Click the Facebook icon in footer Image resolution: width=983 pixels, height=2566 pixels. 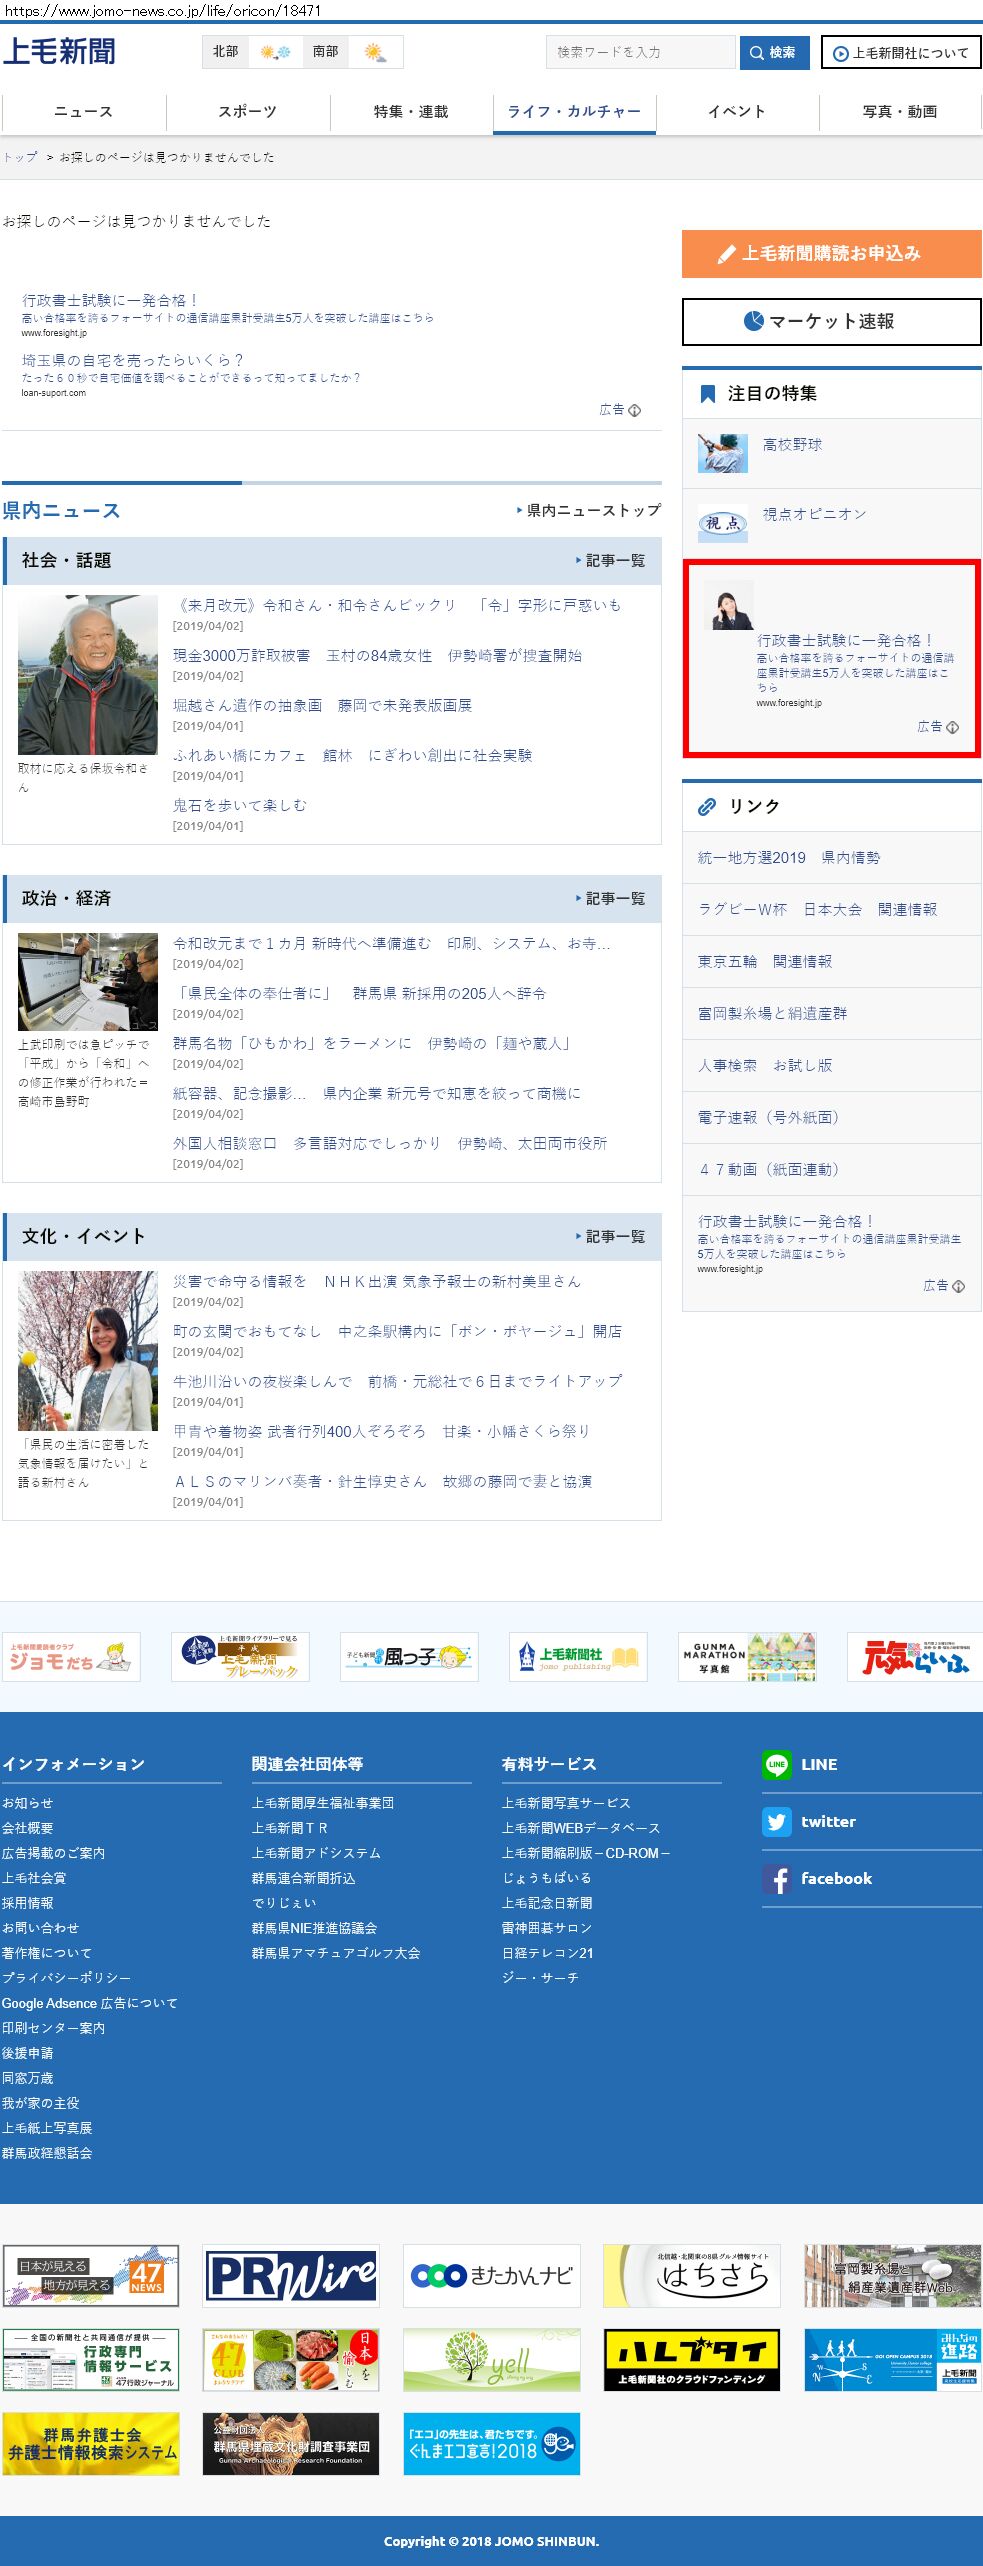point(776,1878)
